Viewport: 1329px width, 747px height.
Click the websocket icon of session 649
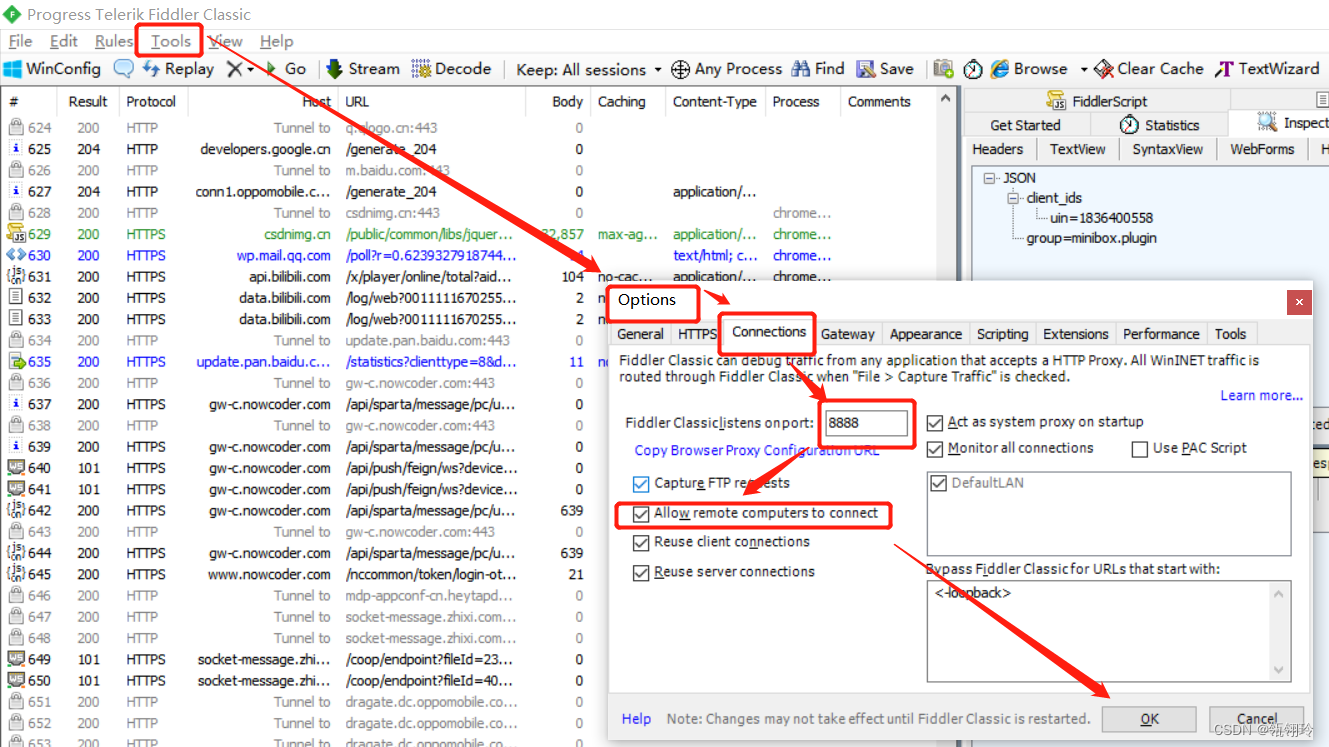[x=16, y=659]
